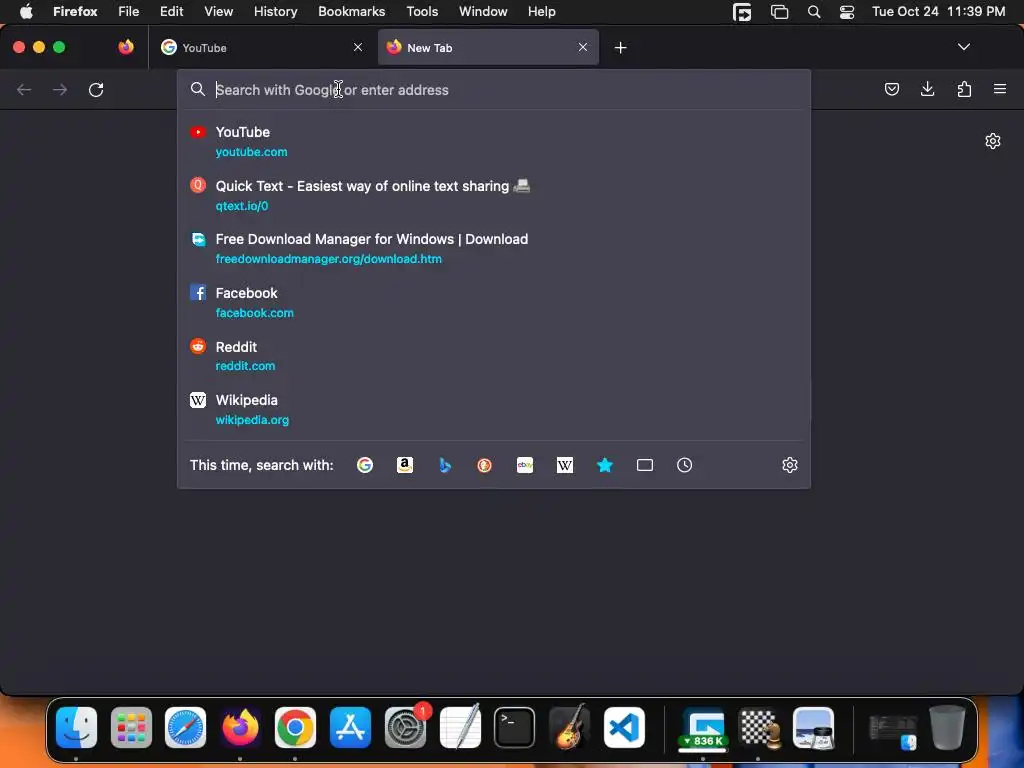Open the View menu
Image resolution: width=1024 pixels, height=768 pixels.
[218, 11]
